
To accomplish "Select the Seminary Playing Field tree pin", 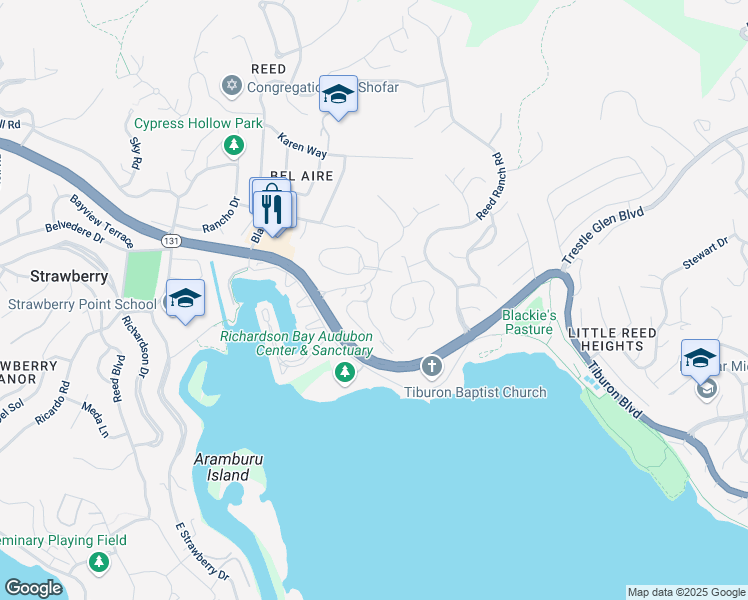I will click(99, 563).
